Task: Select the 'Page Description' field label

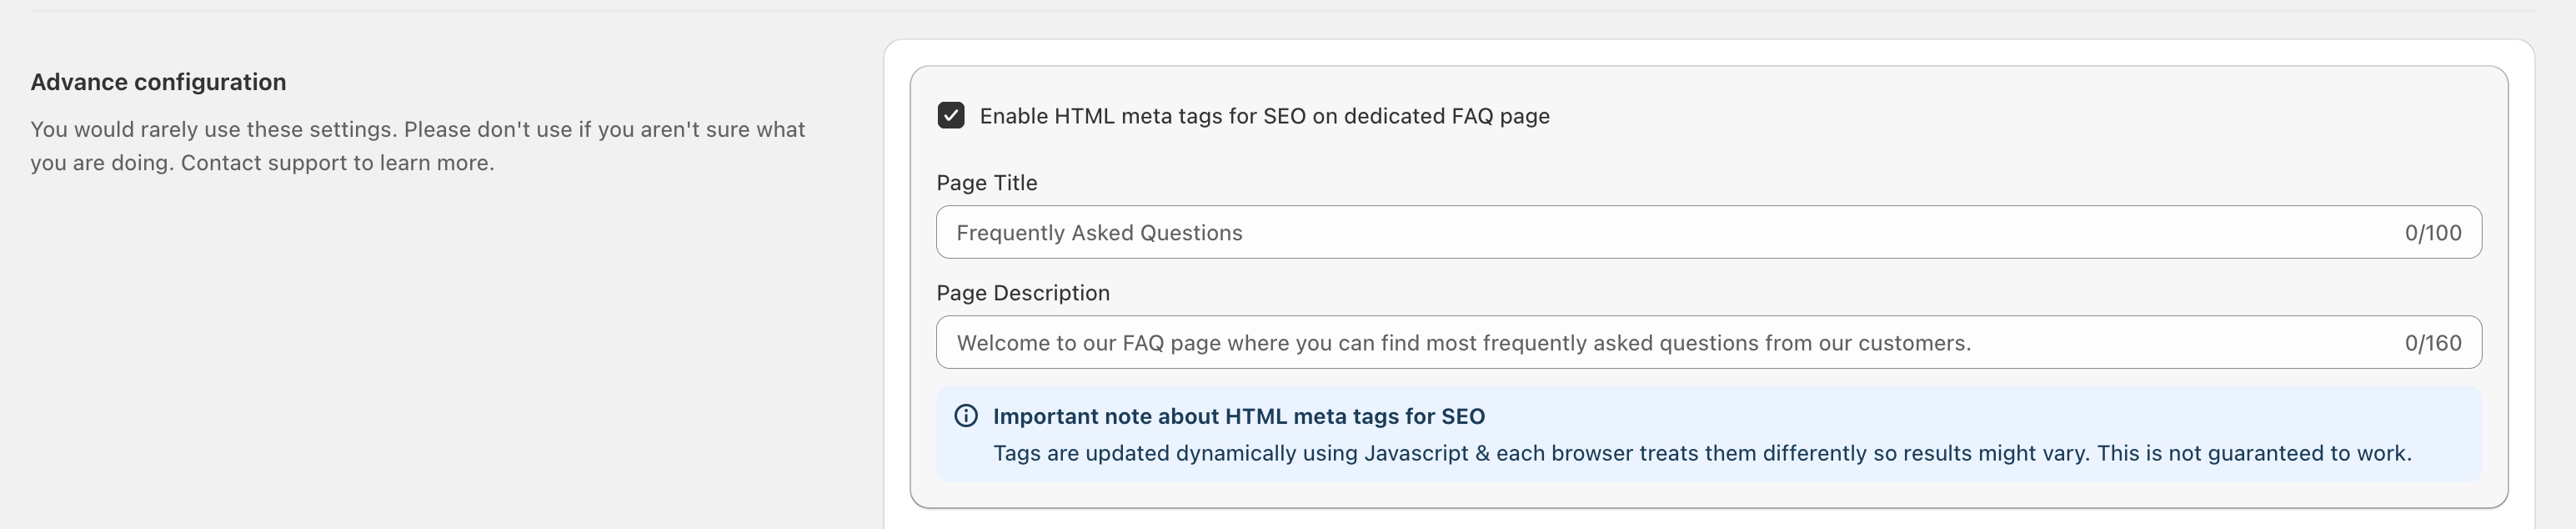Action: [x=1023, y=293]
